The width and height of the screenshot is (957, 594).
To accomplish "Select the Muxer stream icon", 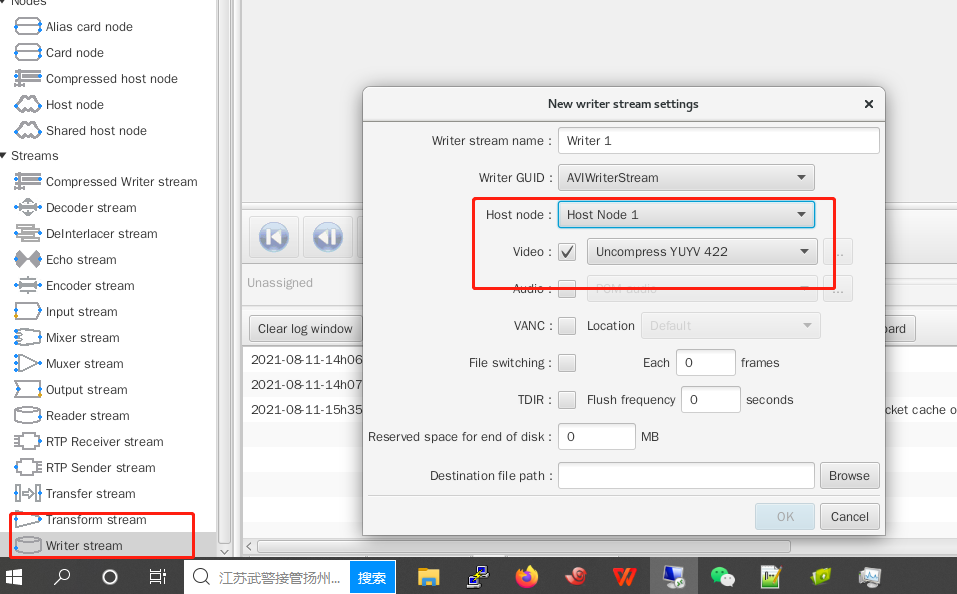I will click(27, 363).
